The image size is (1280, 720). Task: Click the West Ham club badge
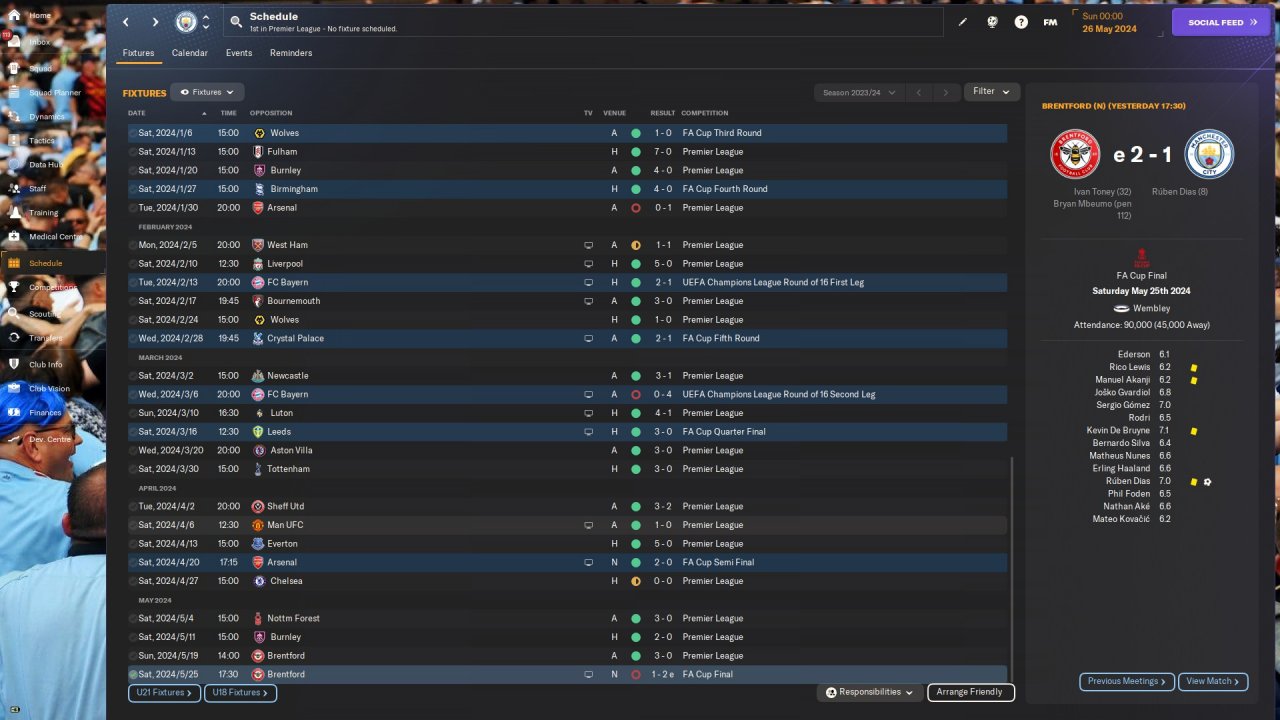257,245
